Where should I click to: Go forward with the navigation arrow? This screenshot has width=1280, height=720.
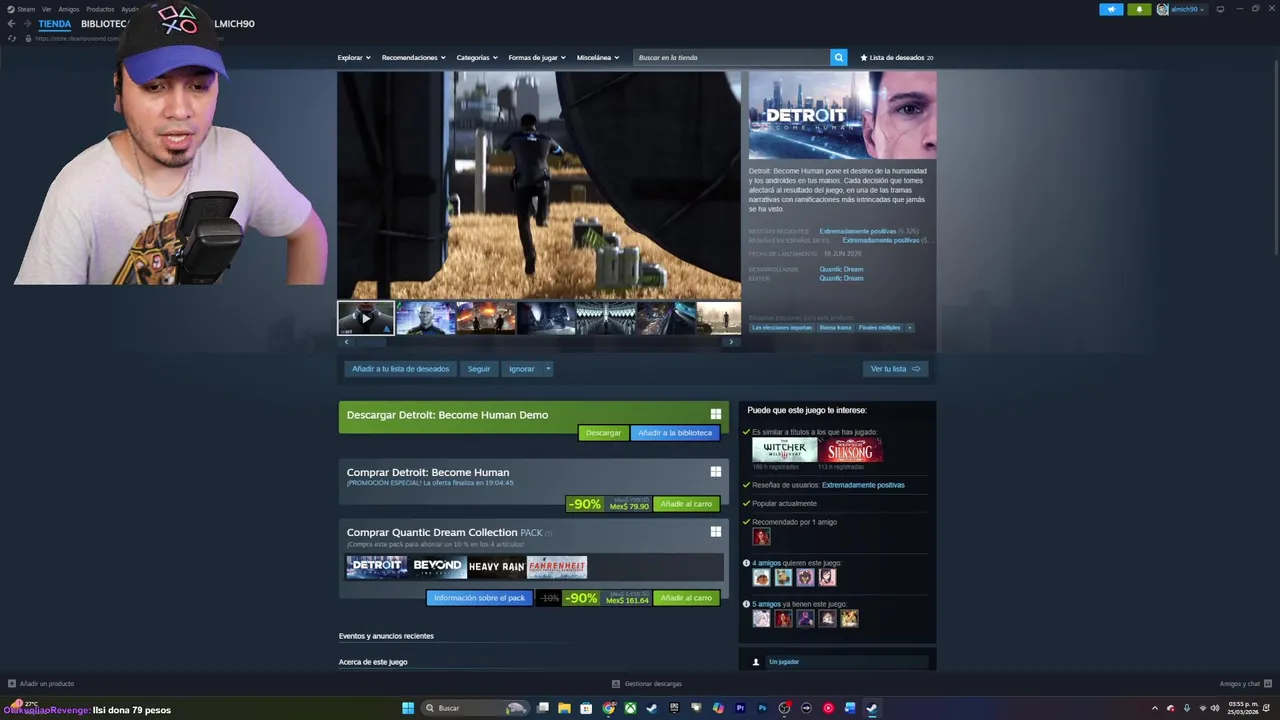point(27,23)
